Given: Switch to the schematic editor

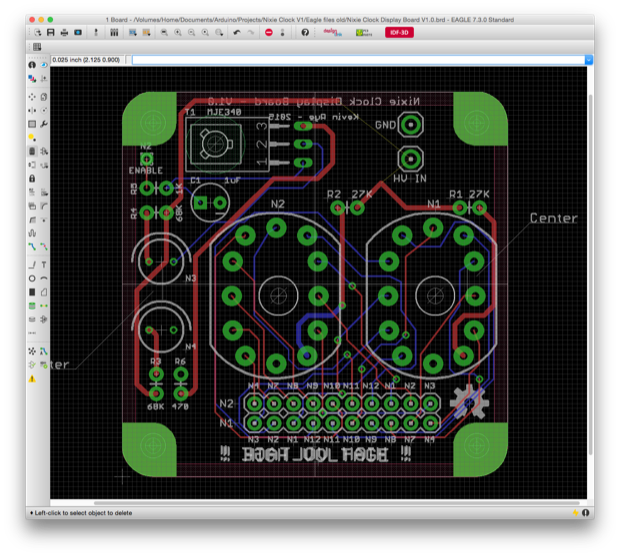Looking at the screenshot, I should click(x=96, y=32).
